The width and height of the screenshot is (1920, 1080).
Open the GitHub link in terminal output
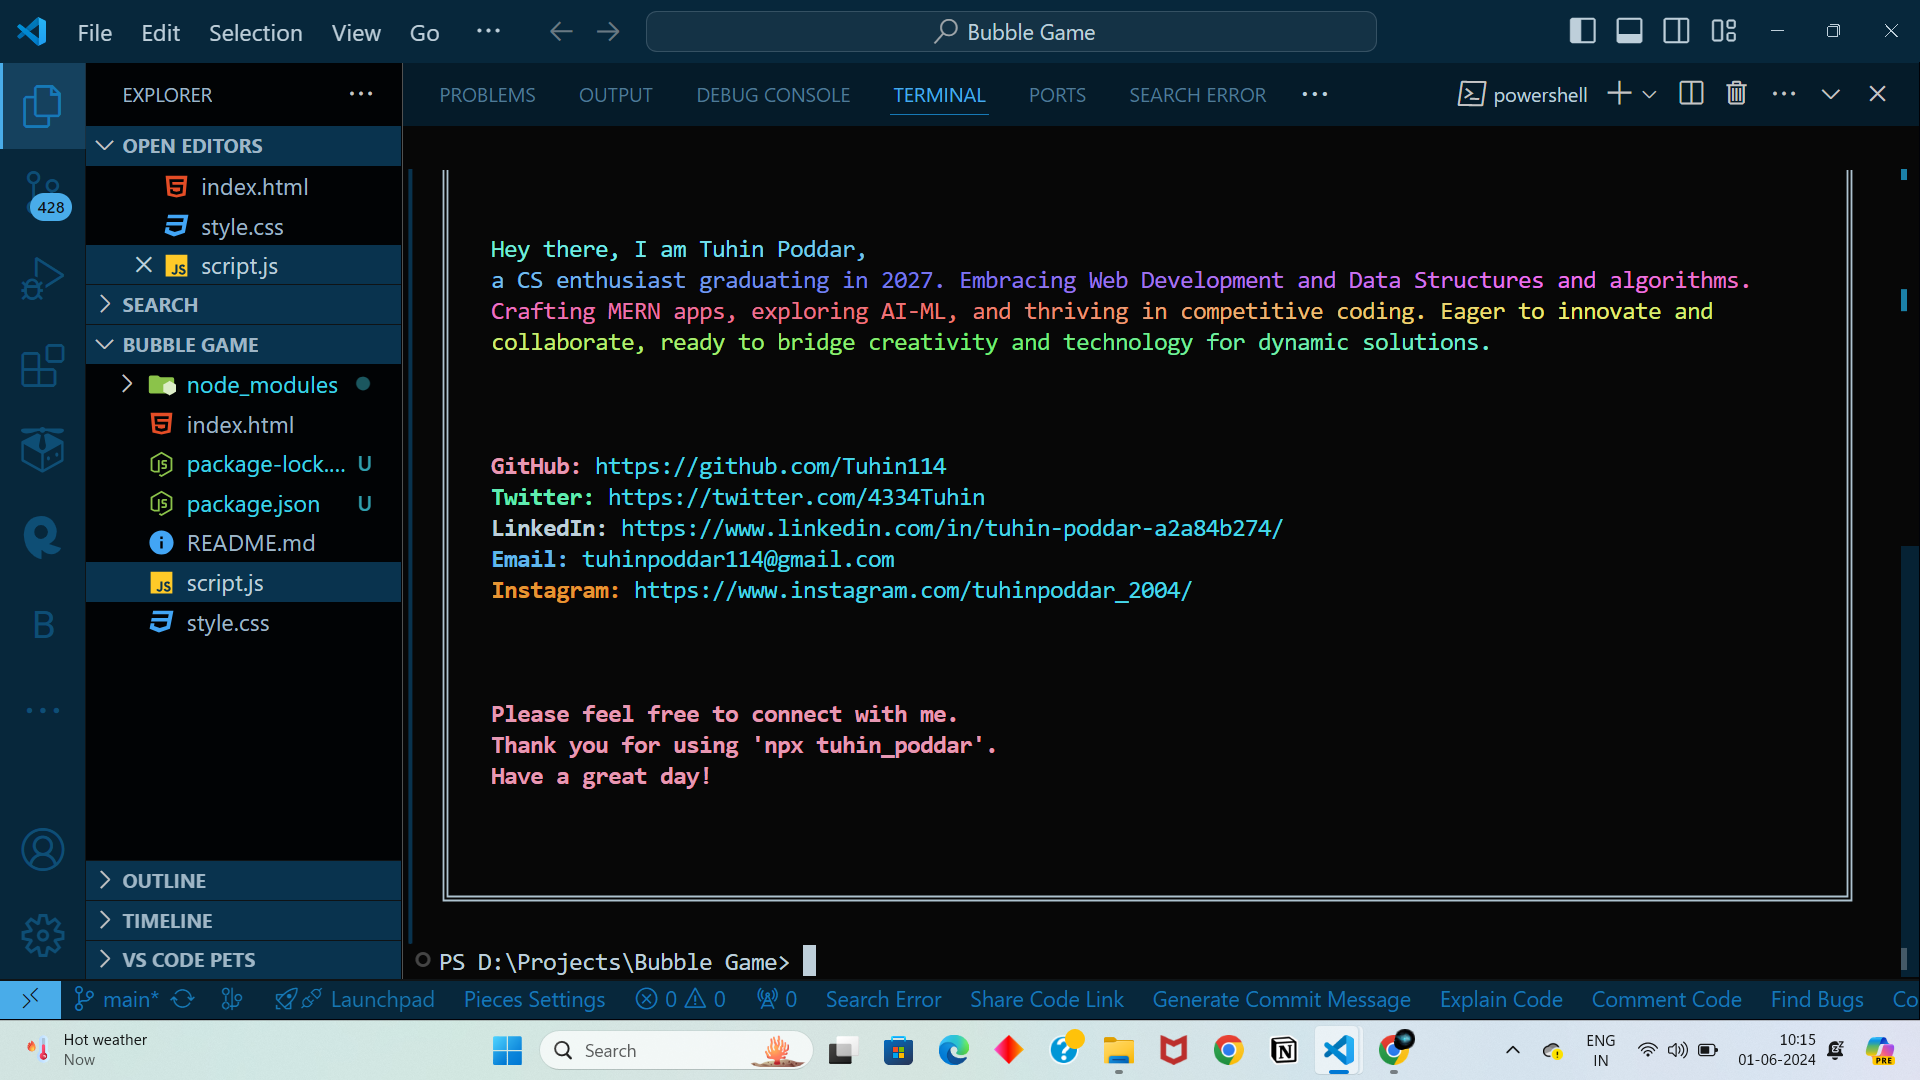[x=770, y=466]
